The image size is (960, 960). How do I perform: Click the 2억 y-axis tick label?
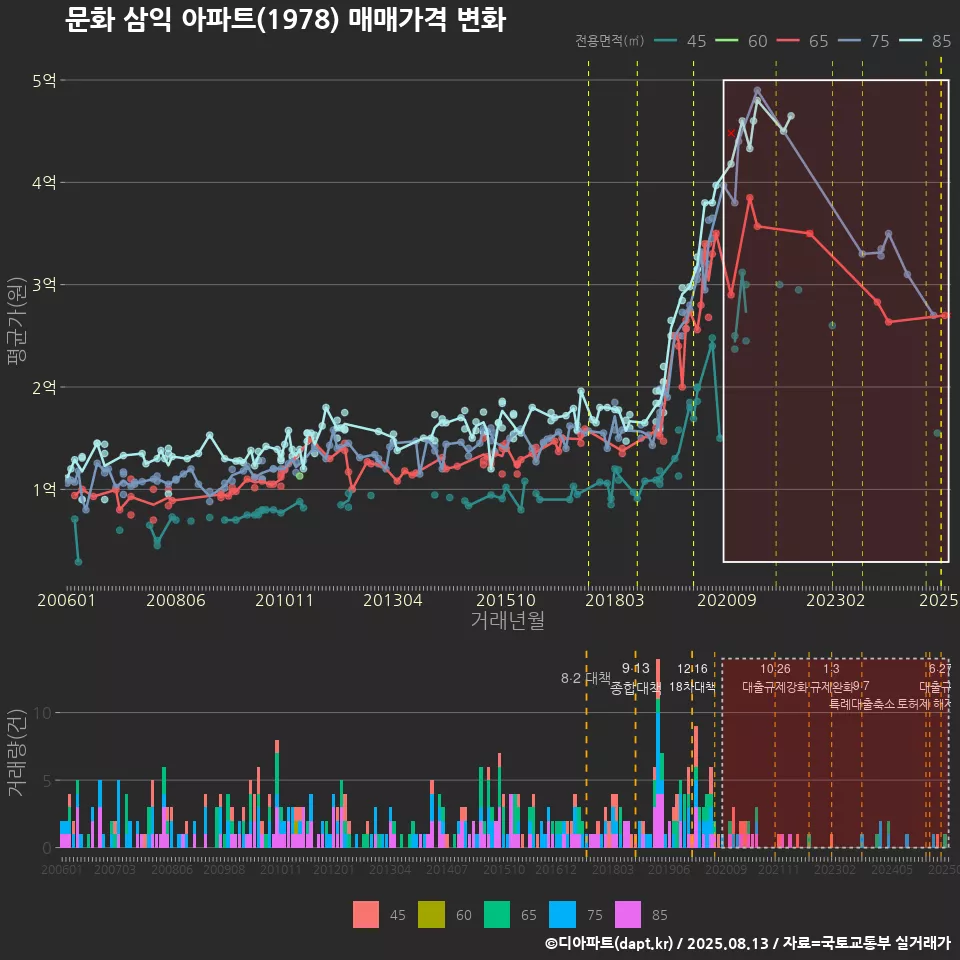[44, 387]
